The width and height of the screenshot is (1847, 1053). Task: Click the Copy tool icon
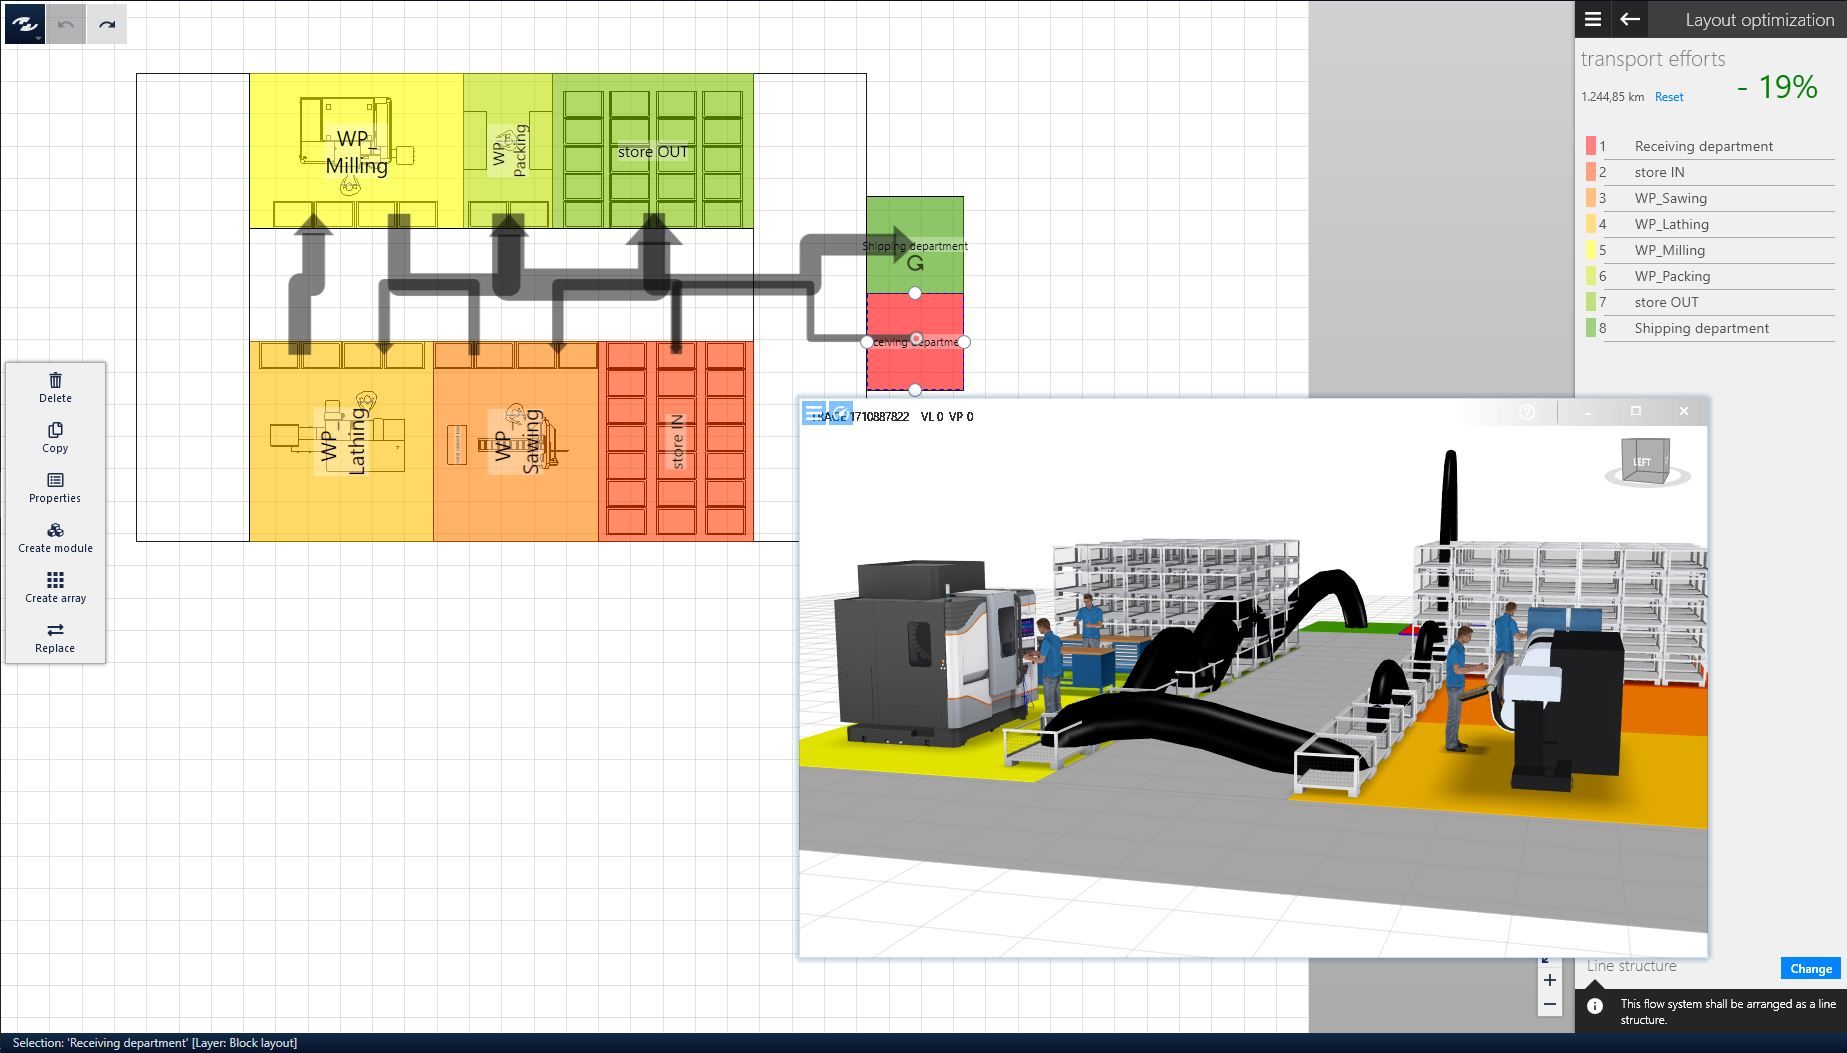[x=55, y=431]
